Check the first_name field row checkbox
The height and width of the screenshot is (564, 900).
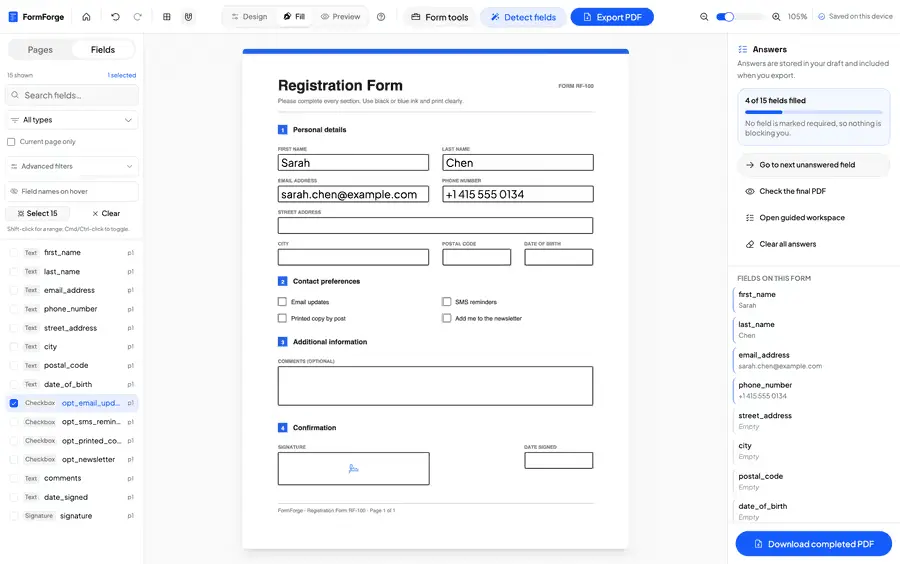[x=14, y=252]
